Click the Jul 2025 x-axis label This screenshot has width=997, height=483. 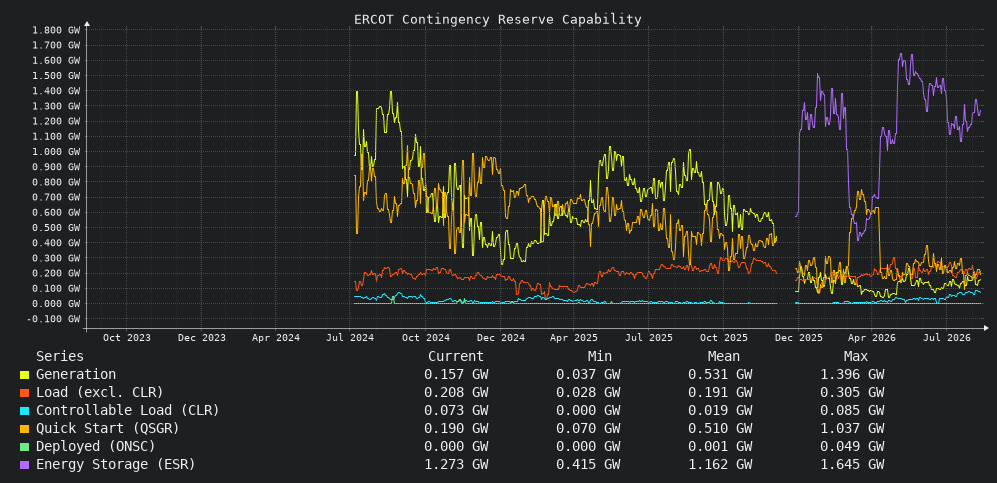pyautogui.click(x=649, y=338)
